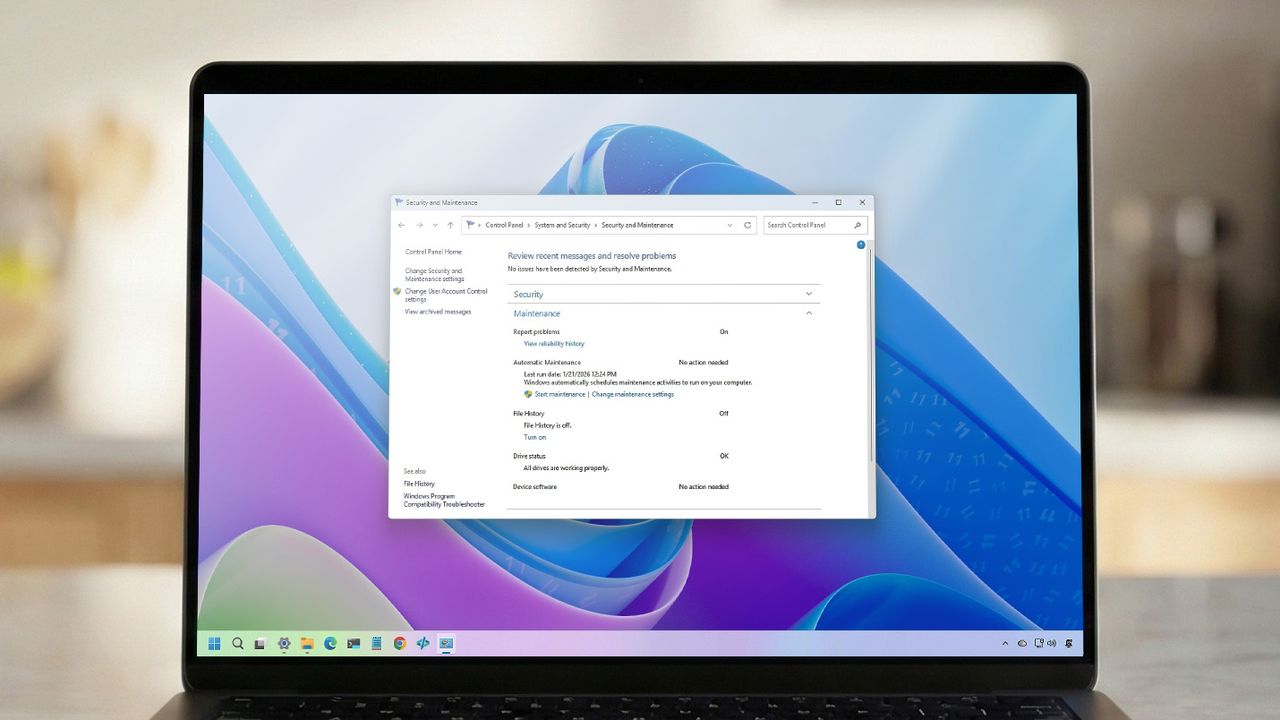Click the search magnifier in the Control Panel search box
The height and width of the screenshot is (720, 1280).
tap(858, 225)
